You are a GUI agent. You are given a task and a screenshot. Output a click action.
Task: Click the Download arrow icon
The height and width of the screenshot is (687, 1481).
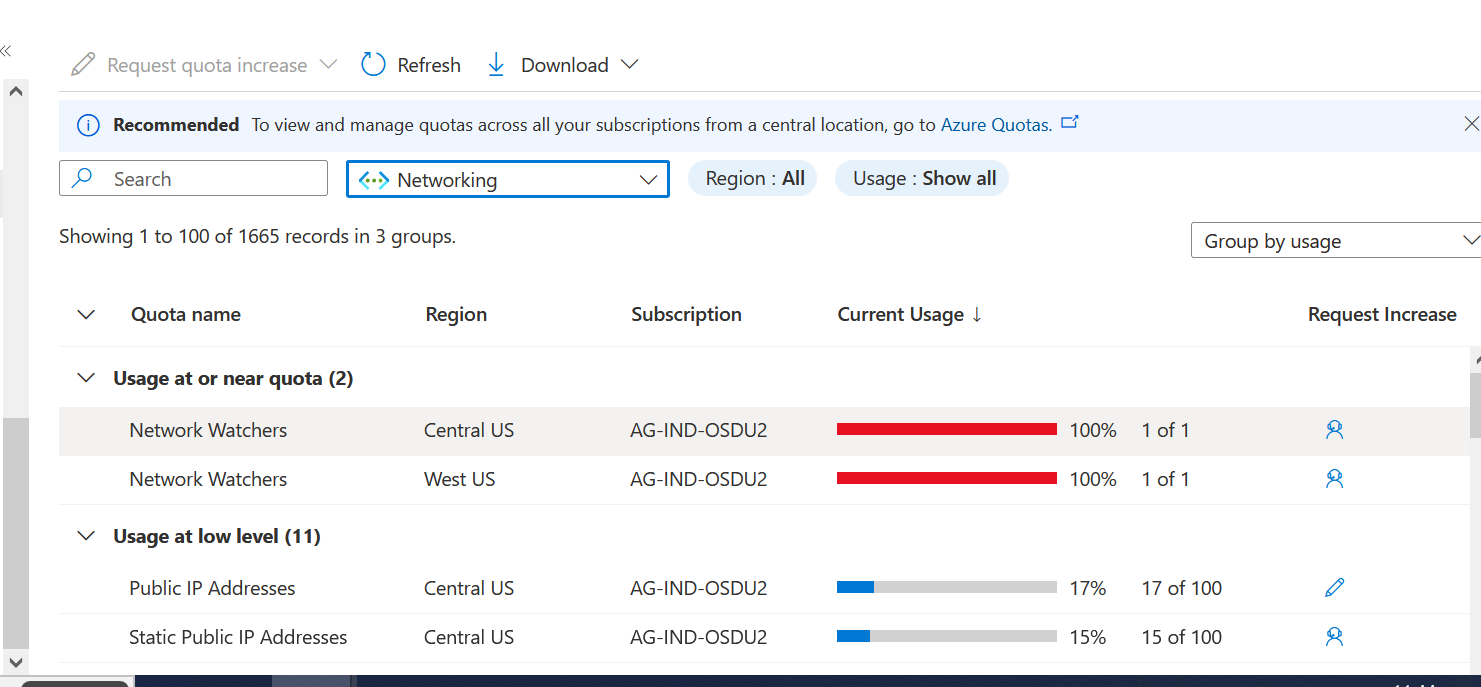[x=496, y=65]
